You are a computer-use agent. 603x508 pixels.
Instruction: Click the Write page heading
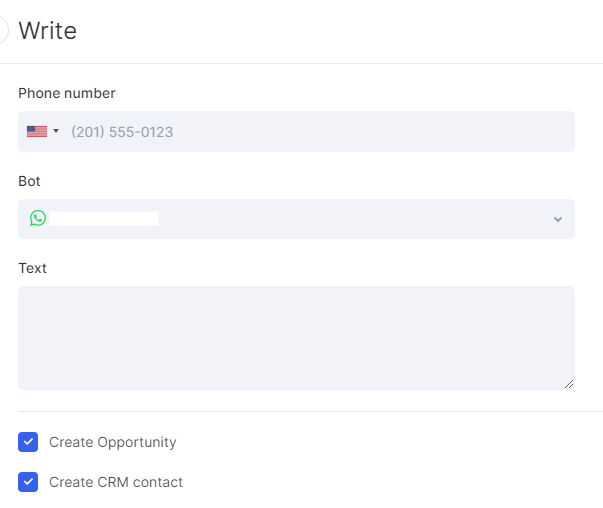[x=48, y=31]
